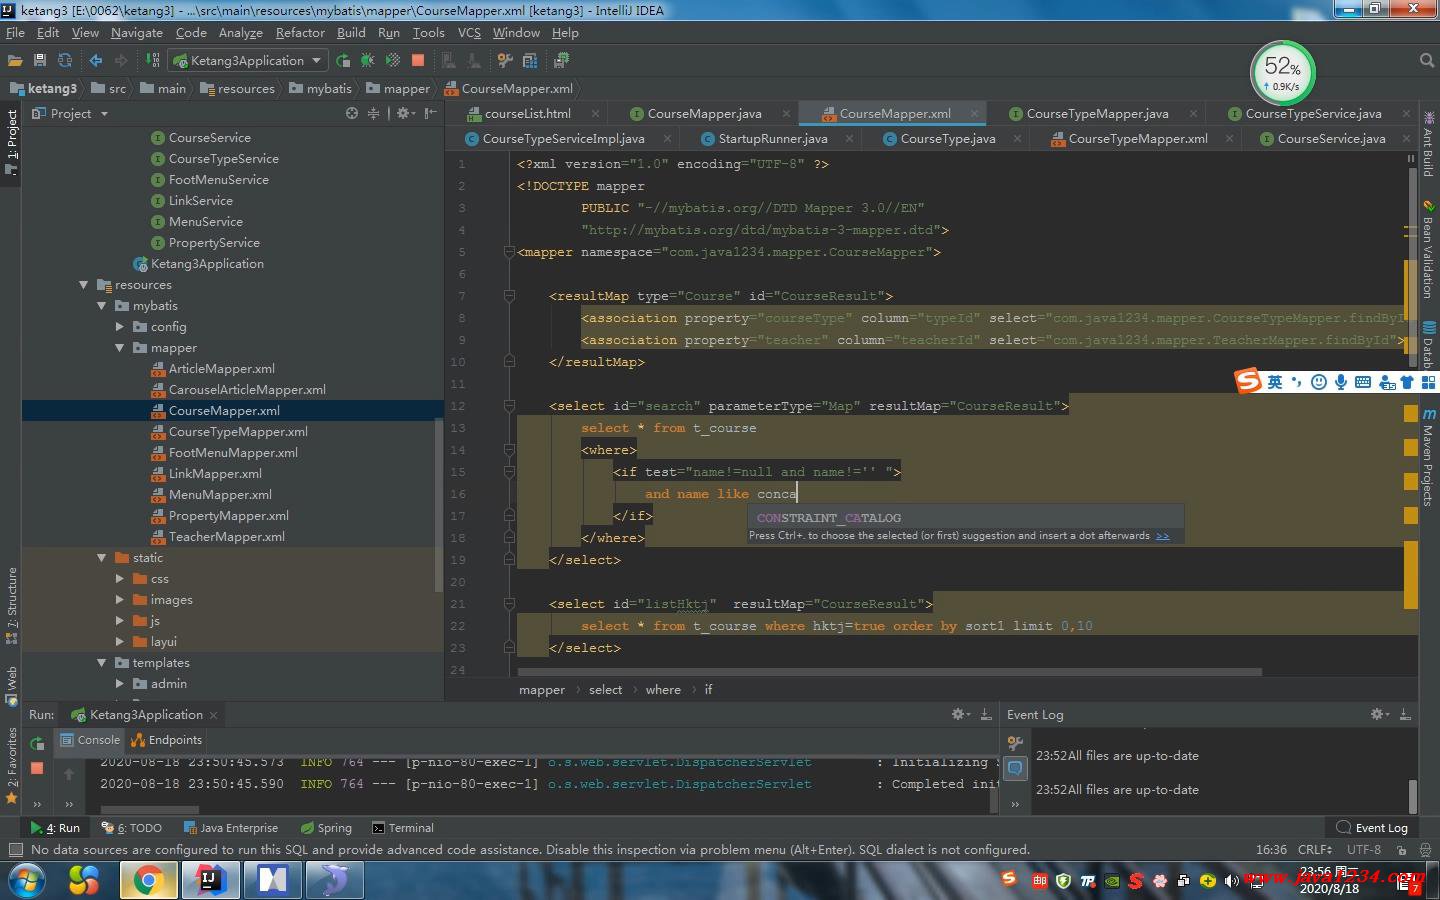This screenshot has height=900, width=1440.
Task: Run with coverage from the toolbar
Action: pos(392,60)
